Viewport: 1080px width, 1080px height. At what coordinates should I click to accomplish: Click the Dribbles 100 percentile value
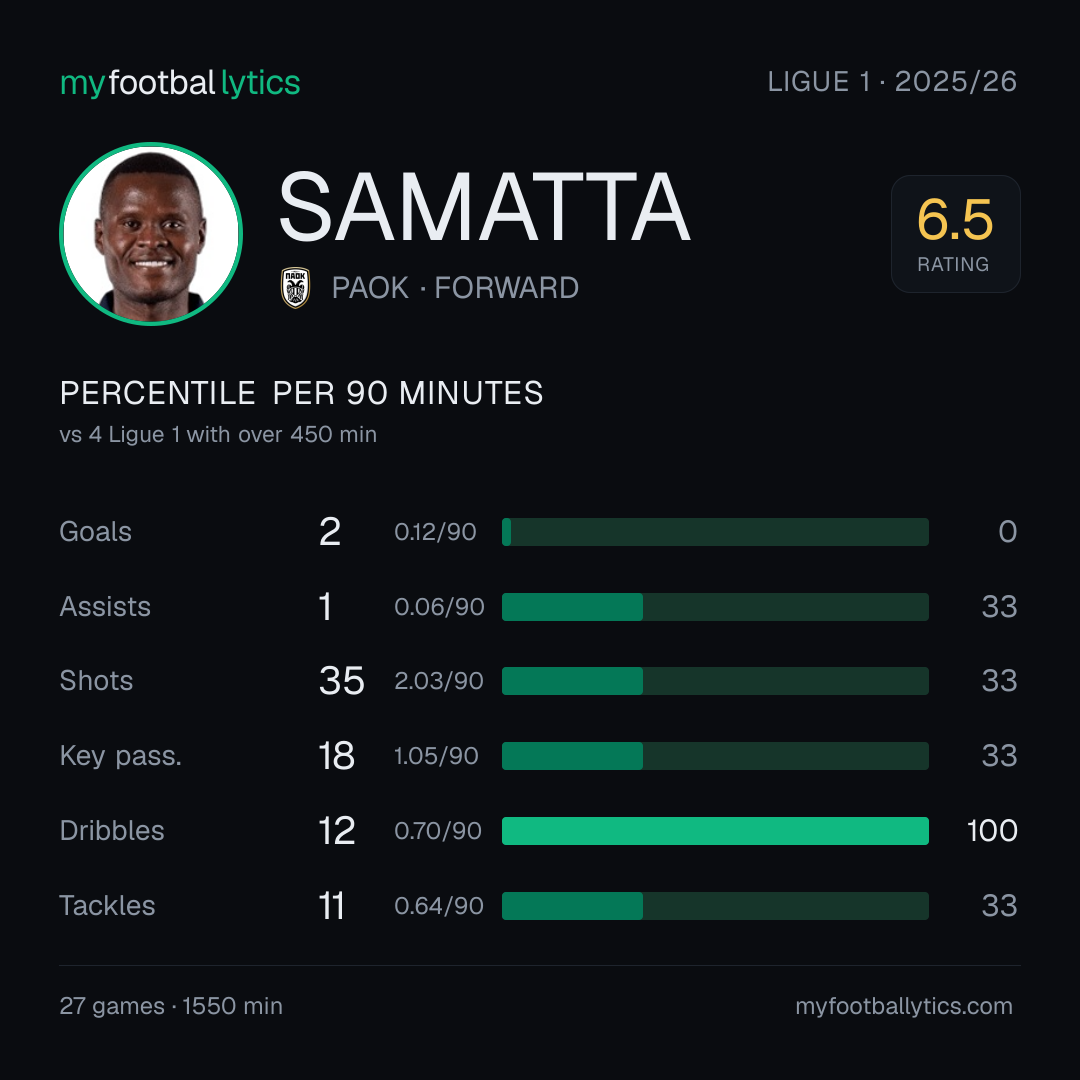992,831
